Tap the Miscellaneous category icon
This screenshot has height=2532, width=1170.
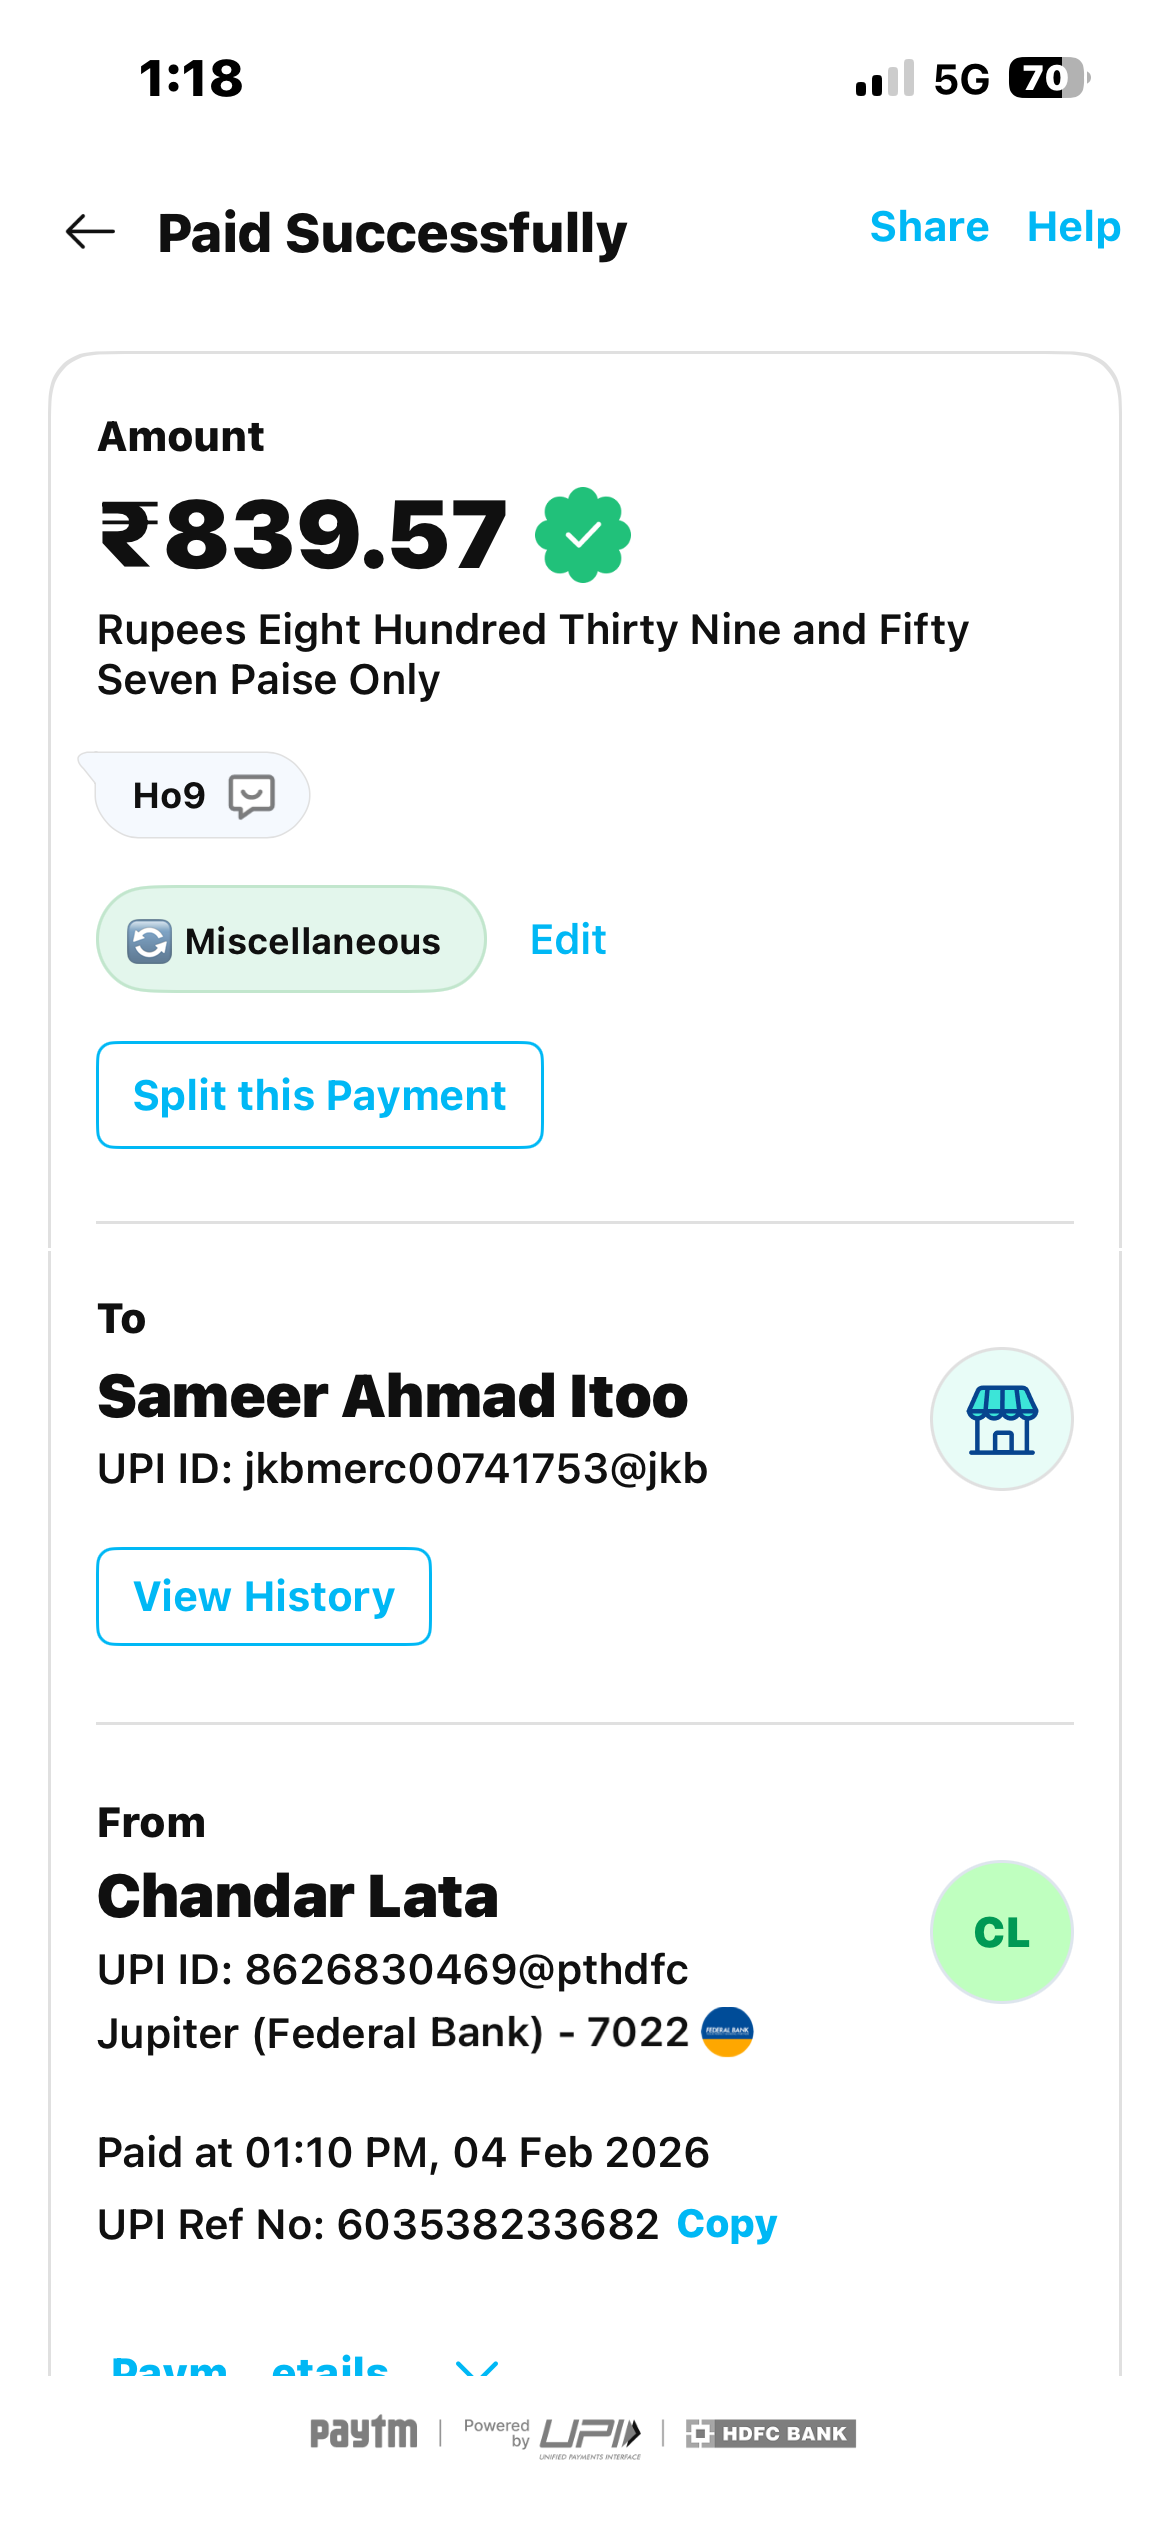[149, 941]
